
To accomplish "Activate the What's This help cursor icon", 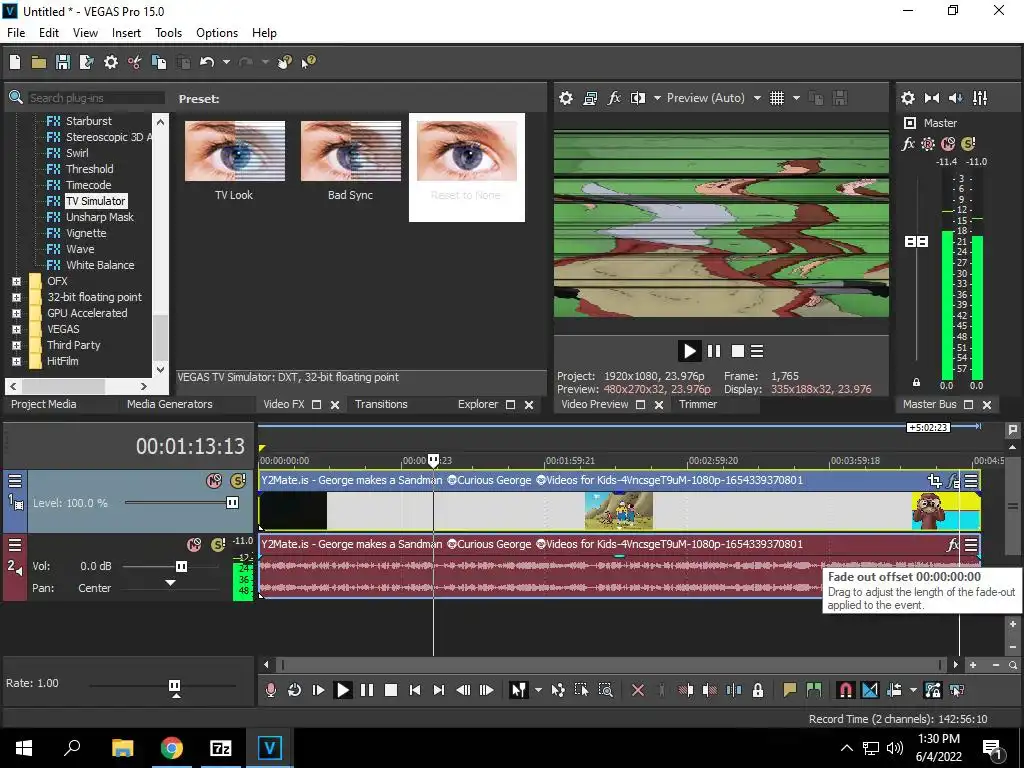I will click(308, 62).
